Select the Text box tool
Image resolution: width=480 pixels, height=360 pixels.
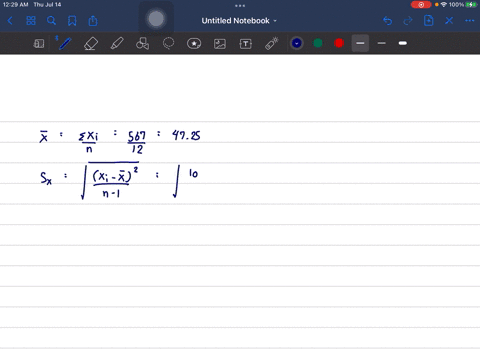246,44
